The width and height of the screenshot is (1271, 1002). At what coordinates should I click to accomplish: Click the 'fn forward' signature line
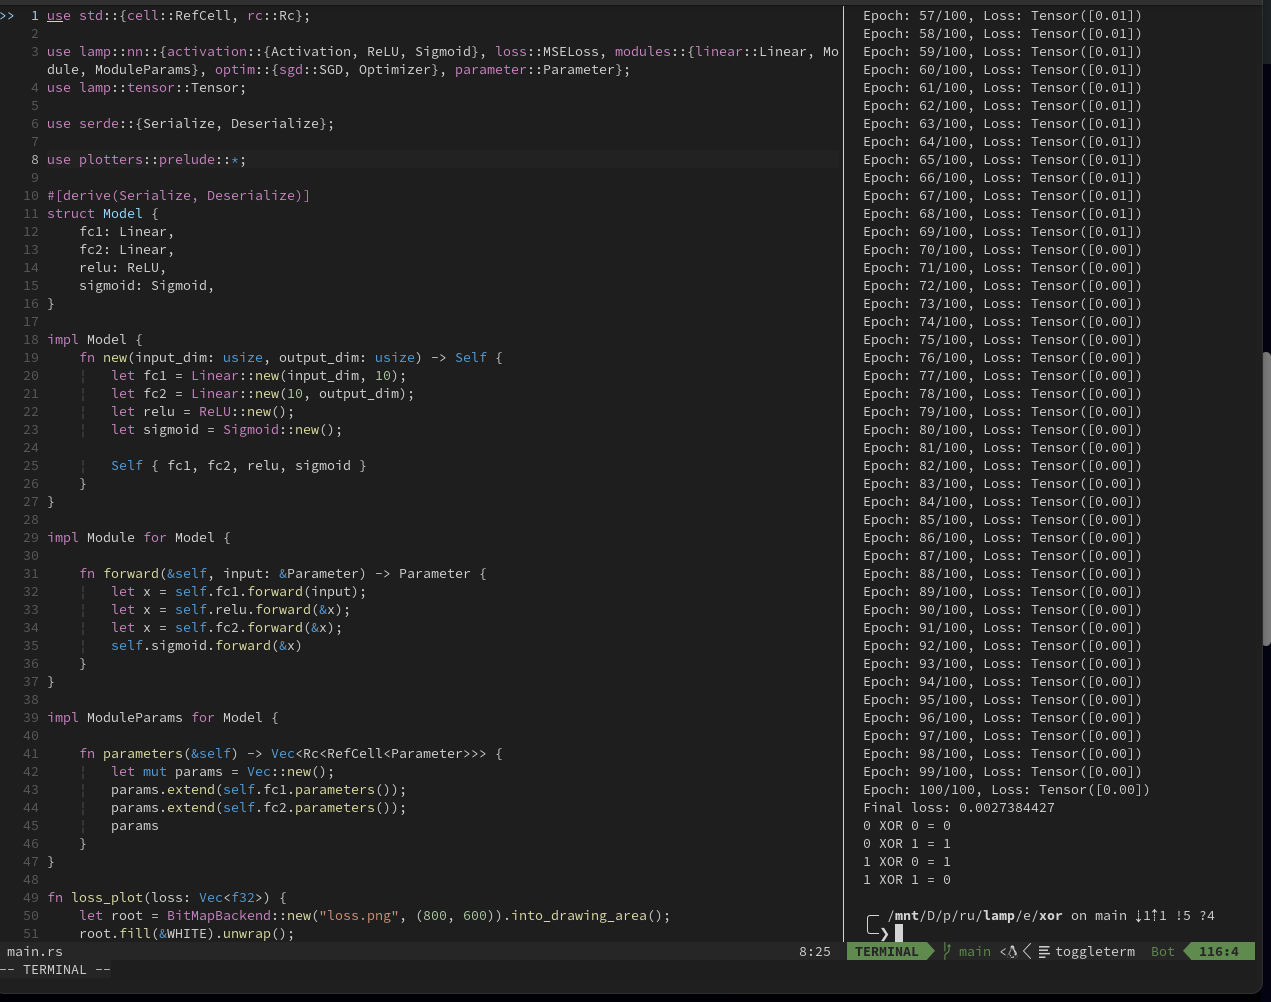point(283,573)
